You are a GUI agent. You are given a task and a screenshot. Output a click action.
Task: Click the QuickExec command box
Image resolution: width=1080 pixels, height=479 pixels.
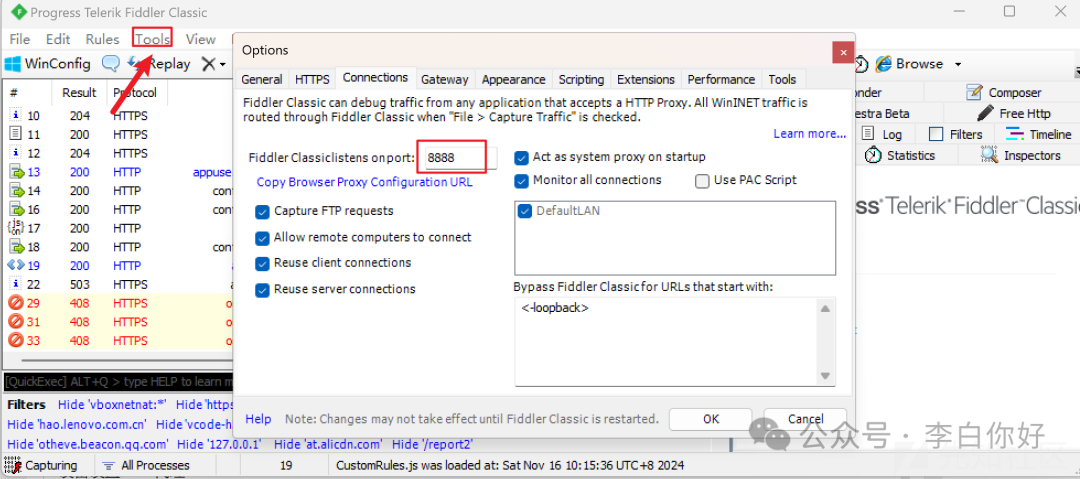pyautogui.click(x=118, y=382)
